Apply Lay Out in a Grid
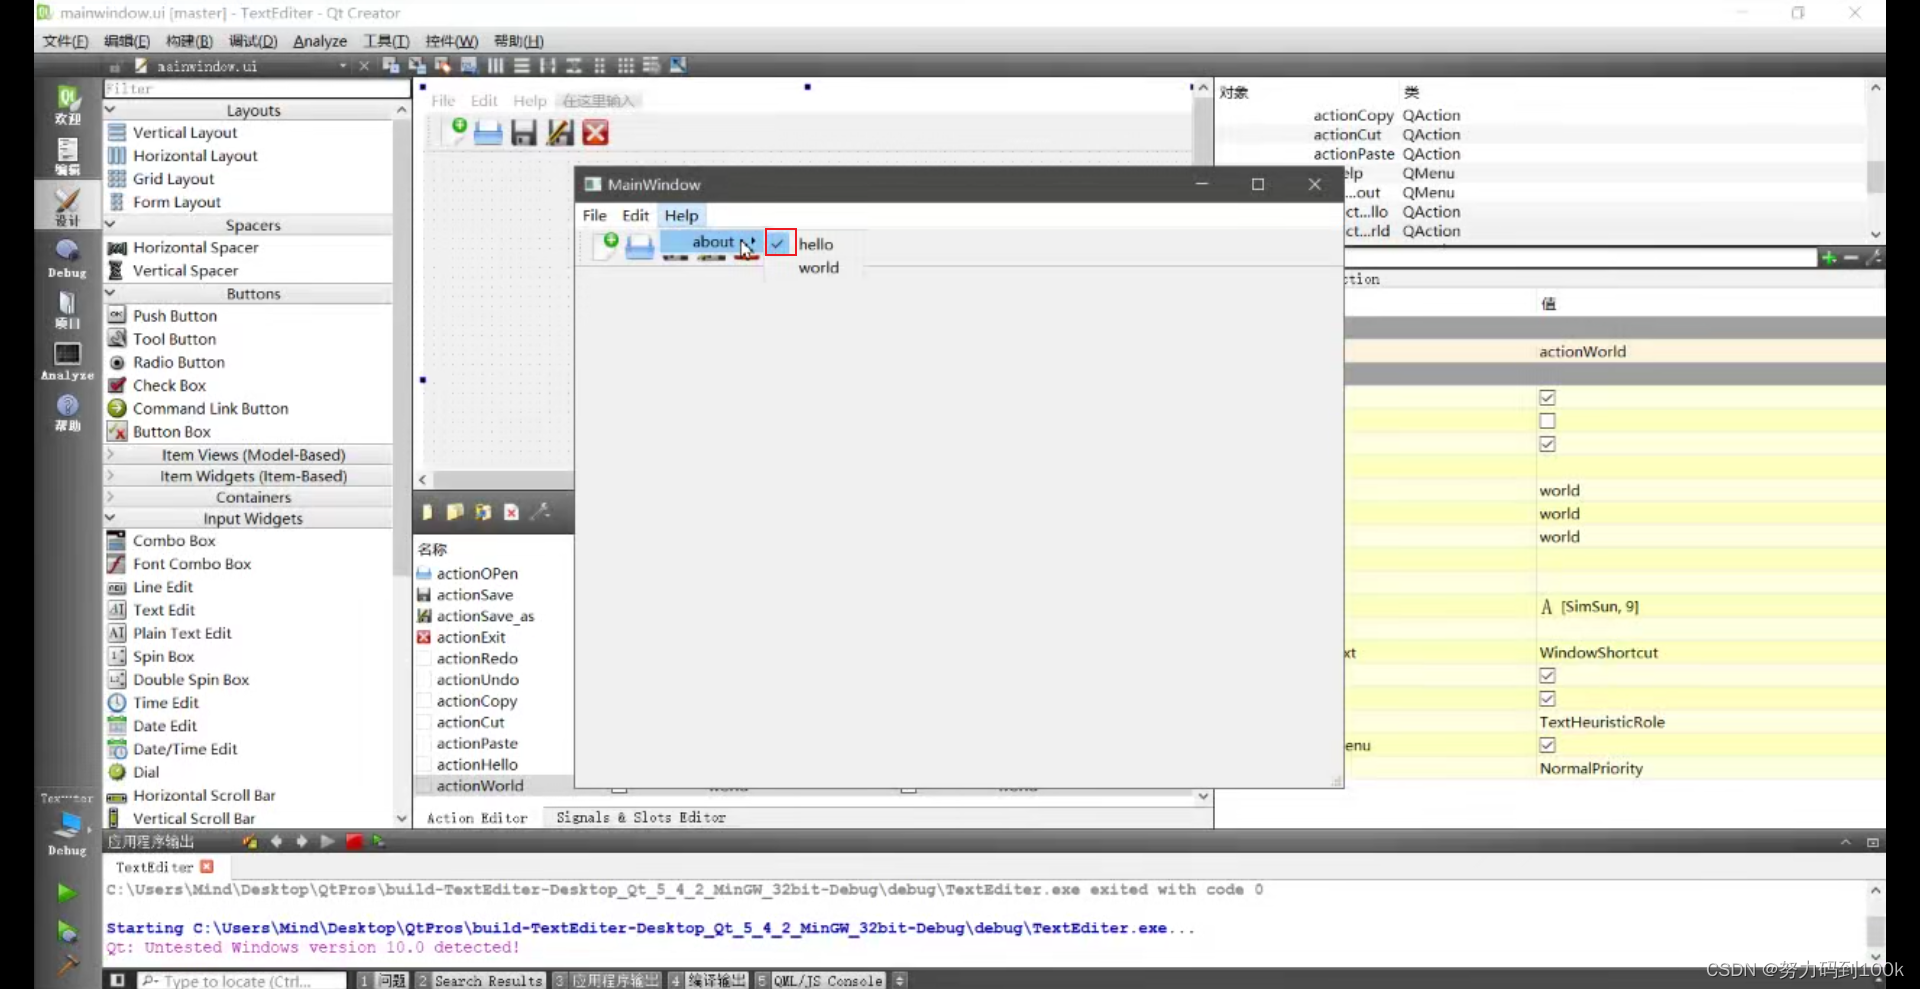The width and height of the screenshot is (1920, 989). (627, 65)
